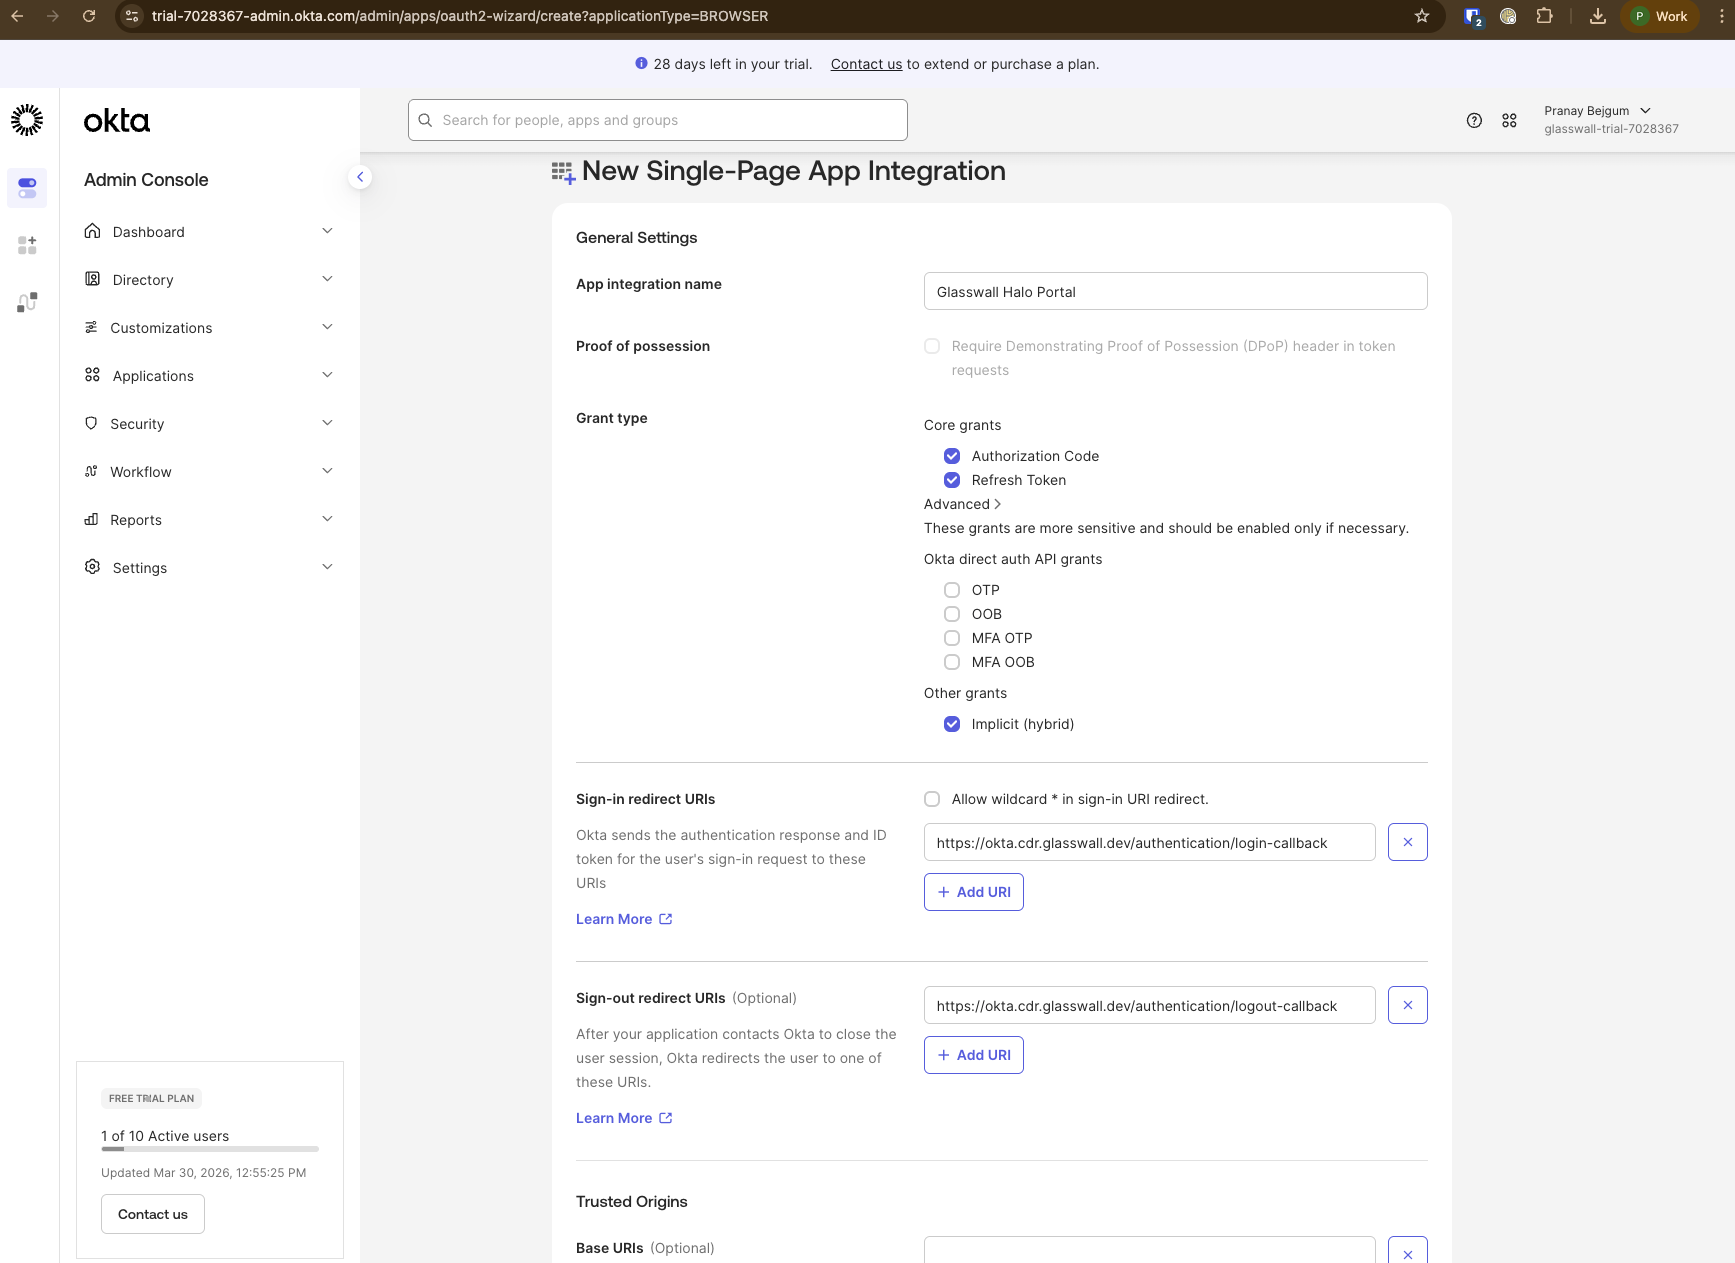Open the apps grid icon in header

coord(1509,120)
